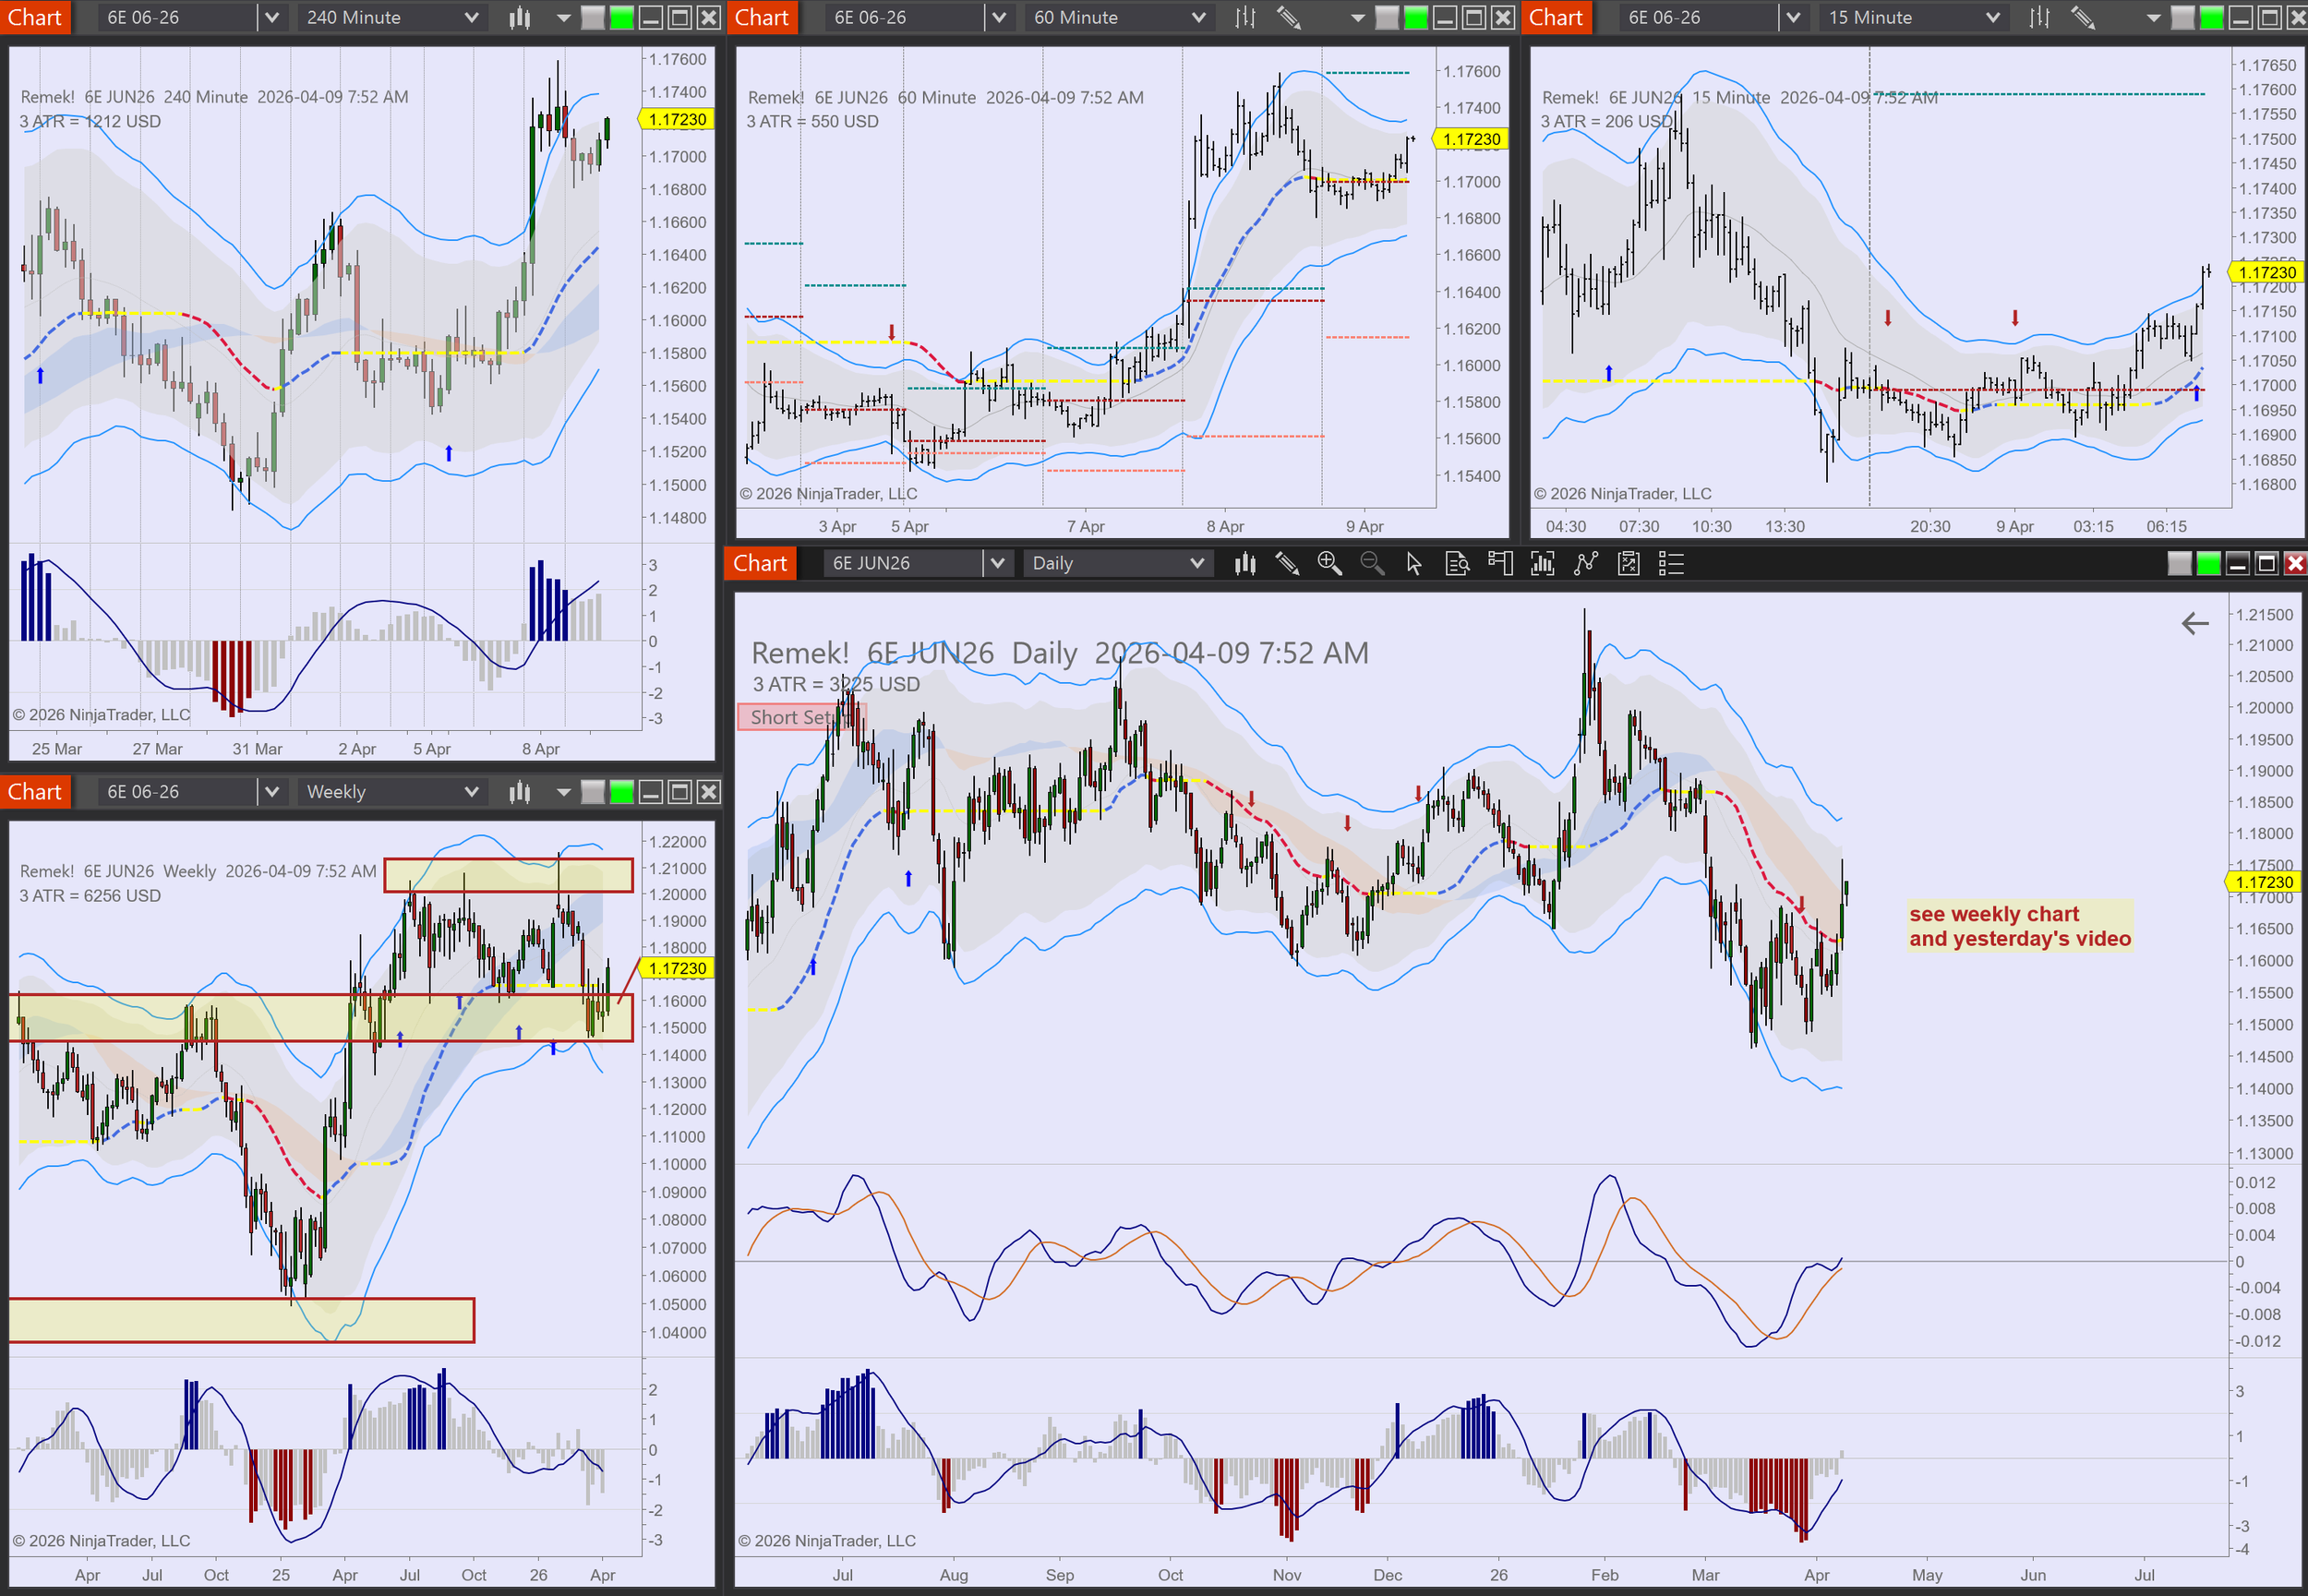Click Chart tab of 15 Minute window
Viewport: 2308px width, 1596px height.
pyautogui.click(x=1555, y=17)
